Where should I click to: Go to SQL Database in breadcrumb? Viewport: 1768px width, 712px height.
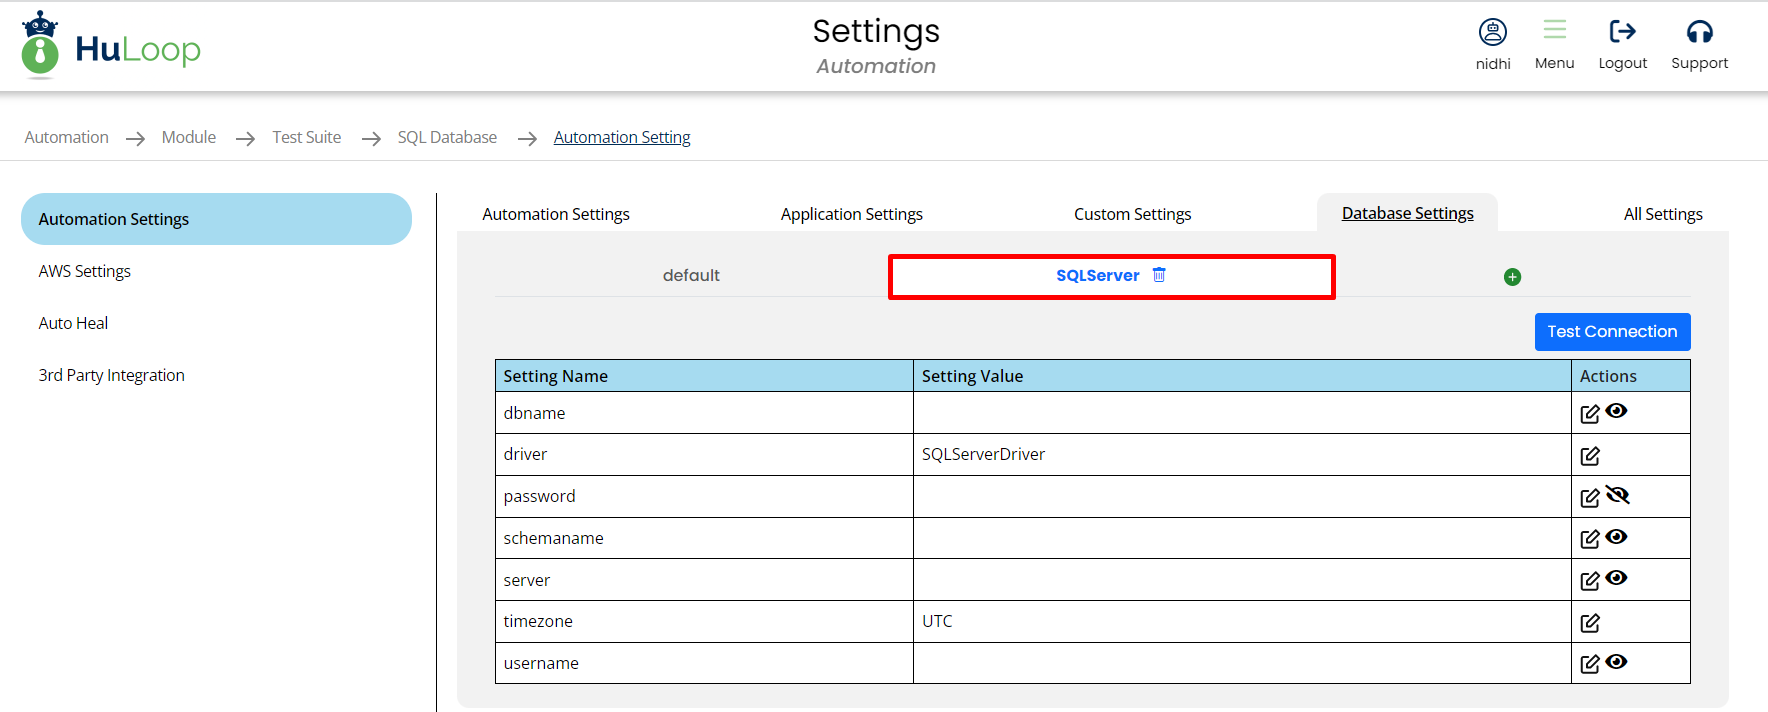click(447, 137)
